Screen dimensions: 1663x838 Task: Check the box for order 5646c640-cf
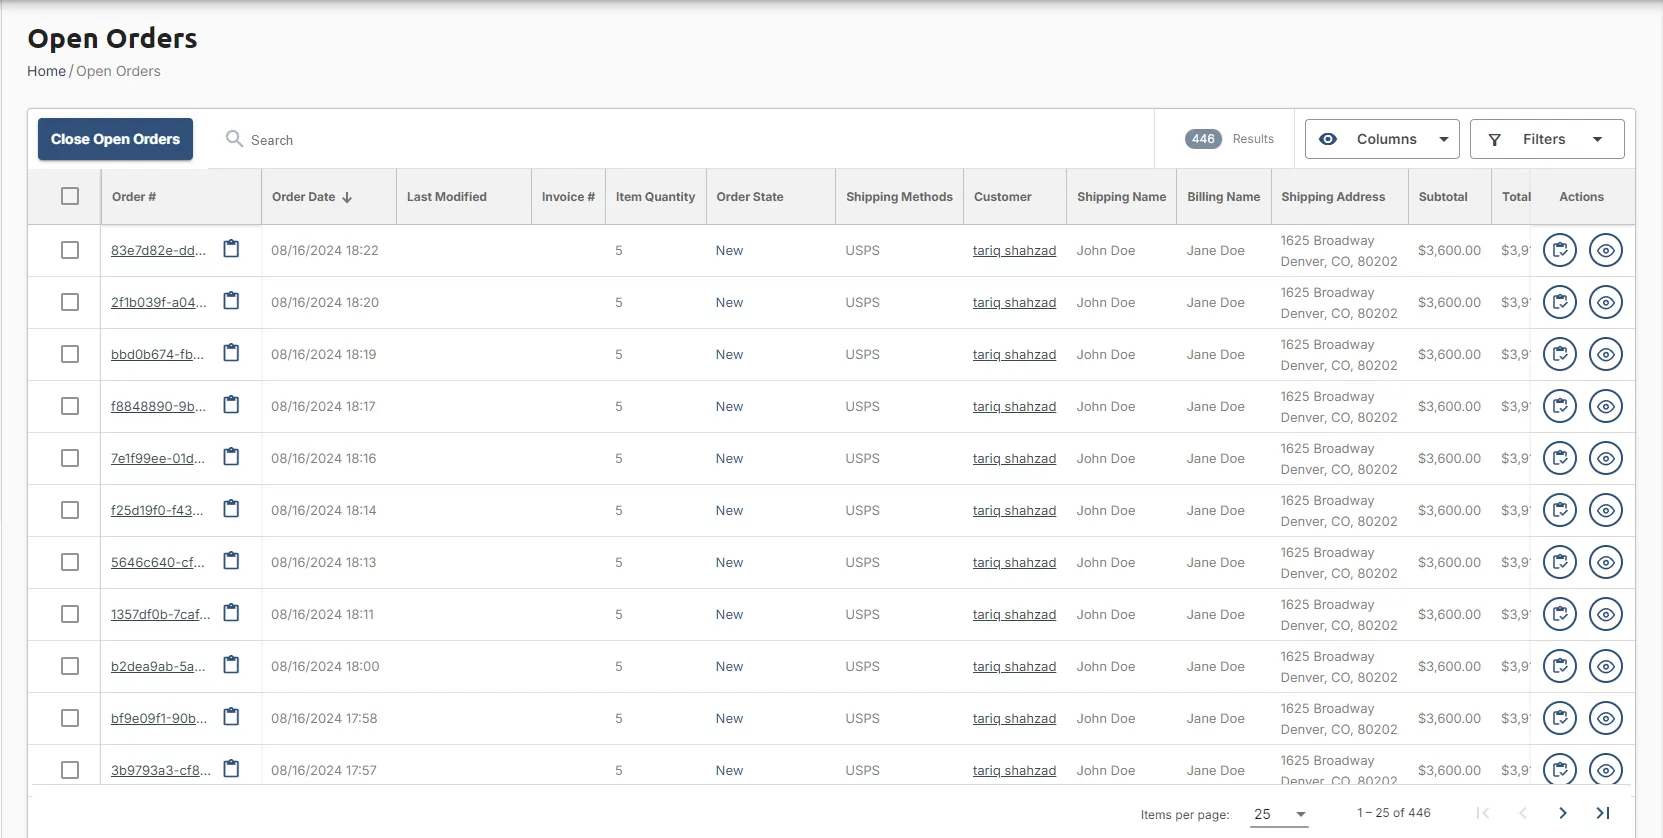pos(70,562)
